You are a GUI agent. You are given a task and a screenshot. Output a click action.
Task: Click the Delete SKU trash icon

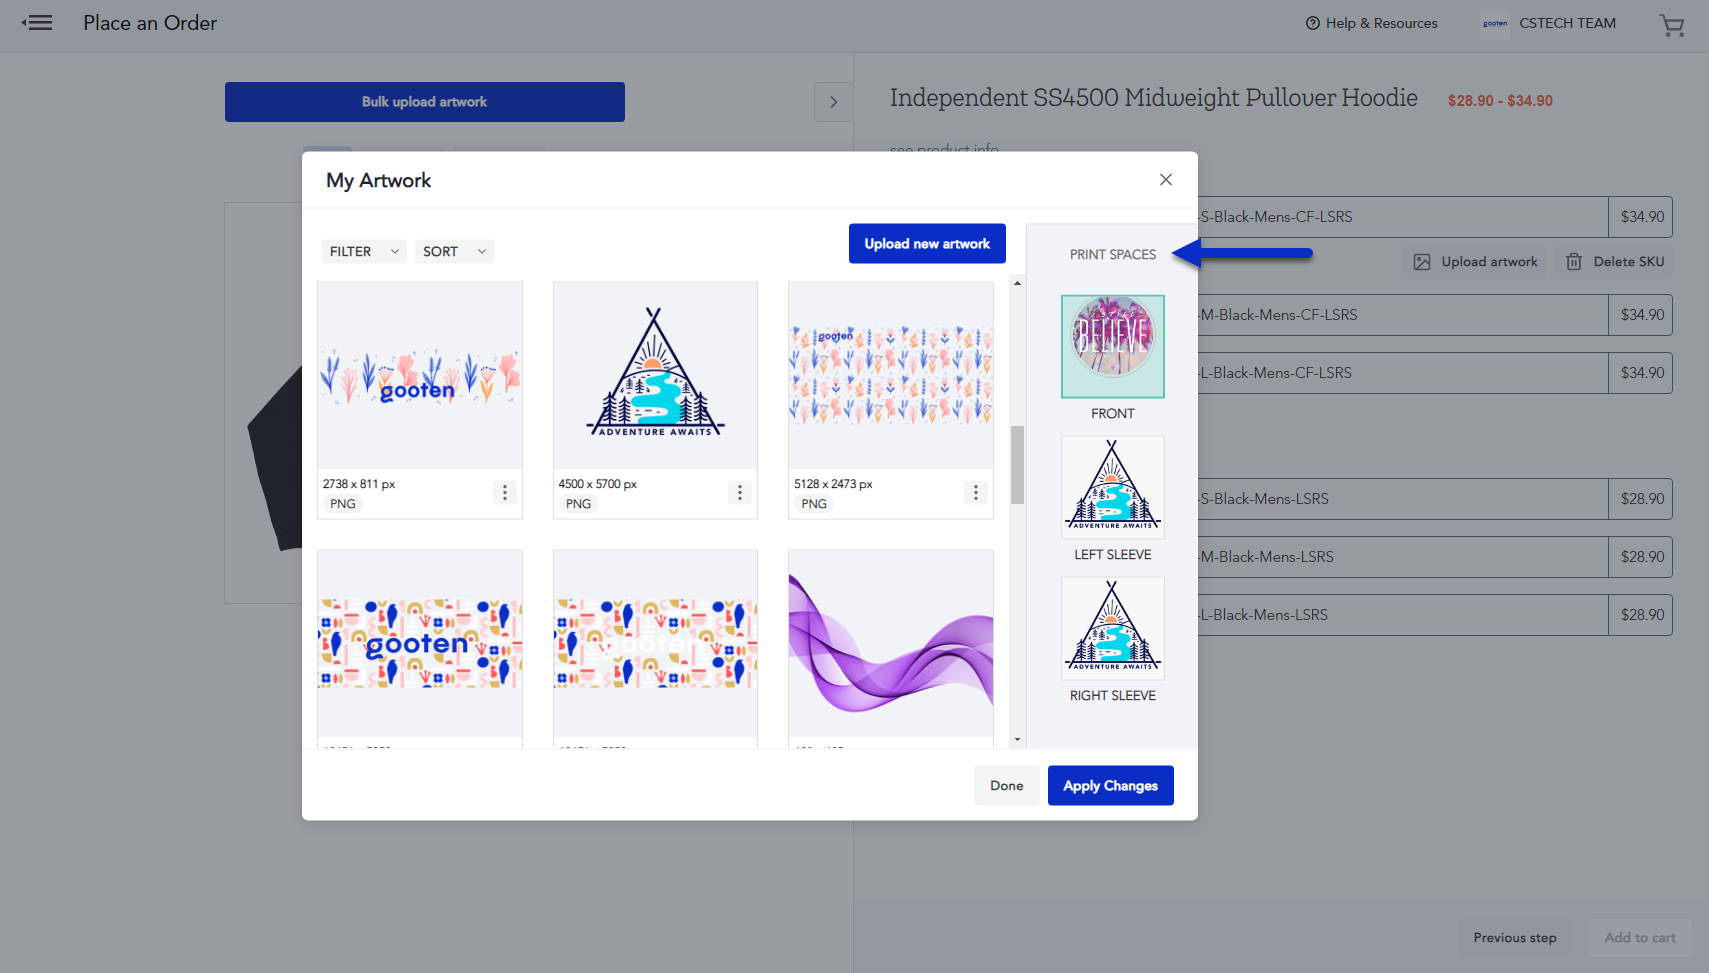[1573, 262]
